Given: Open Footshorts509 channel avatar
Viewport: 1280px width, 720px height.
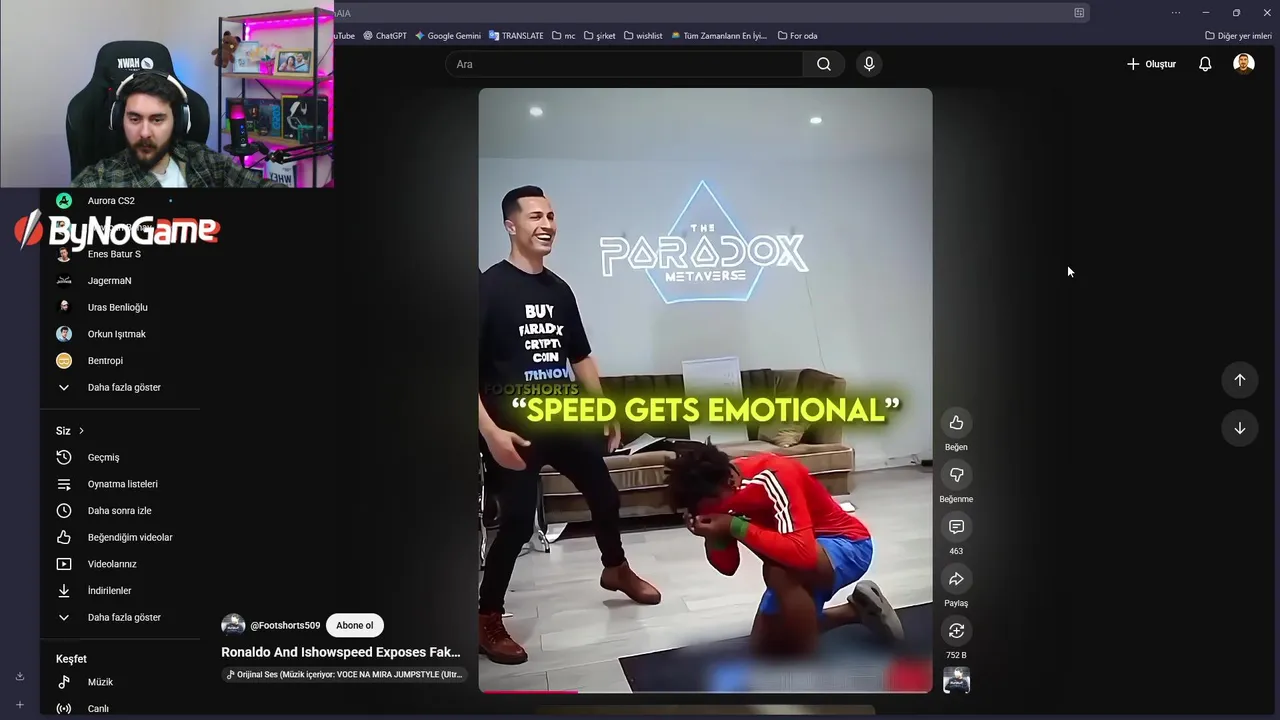Looking at the screenshot, I should (233, 626).
